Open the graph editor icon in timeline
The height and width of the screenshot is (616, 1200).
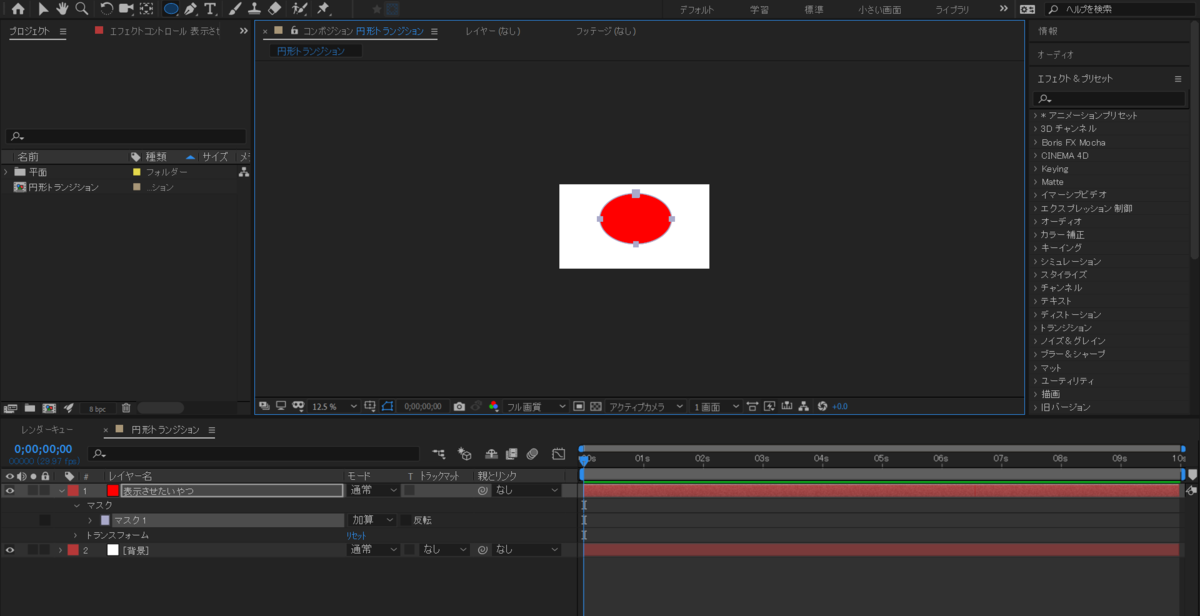(x=558, y=454)
